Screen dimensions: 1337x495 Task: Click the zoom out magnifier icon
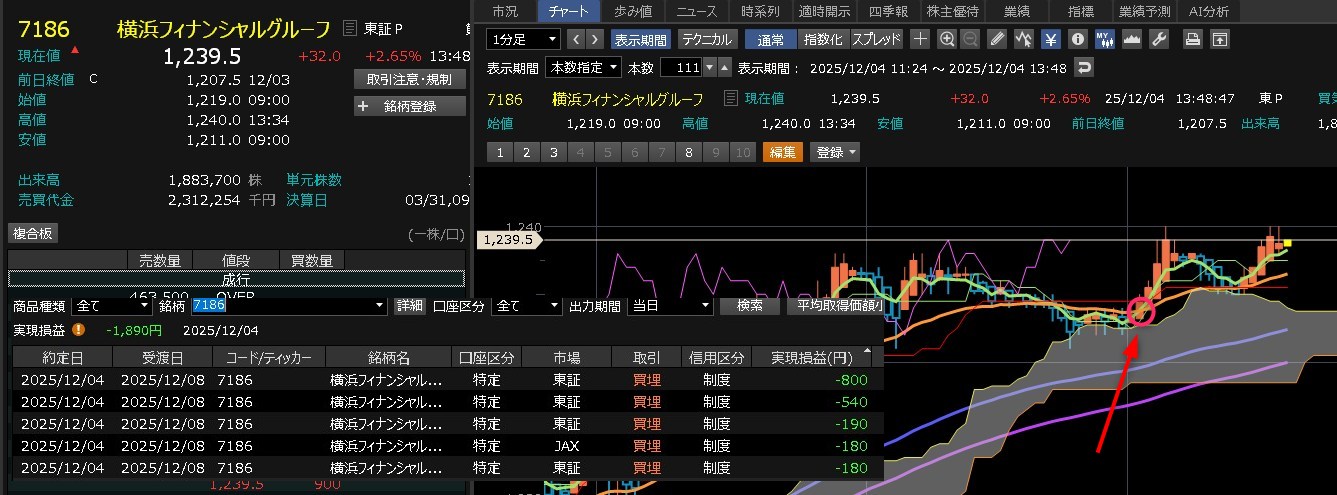pos(970,39)
